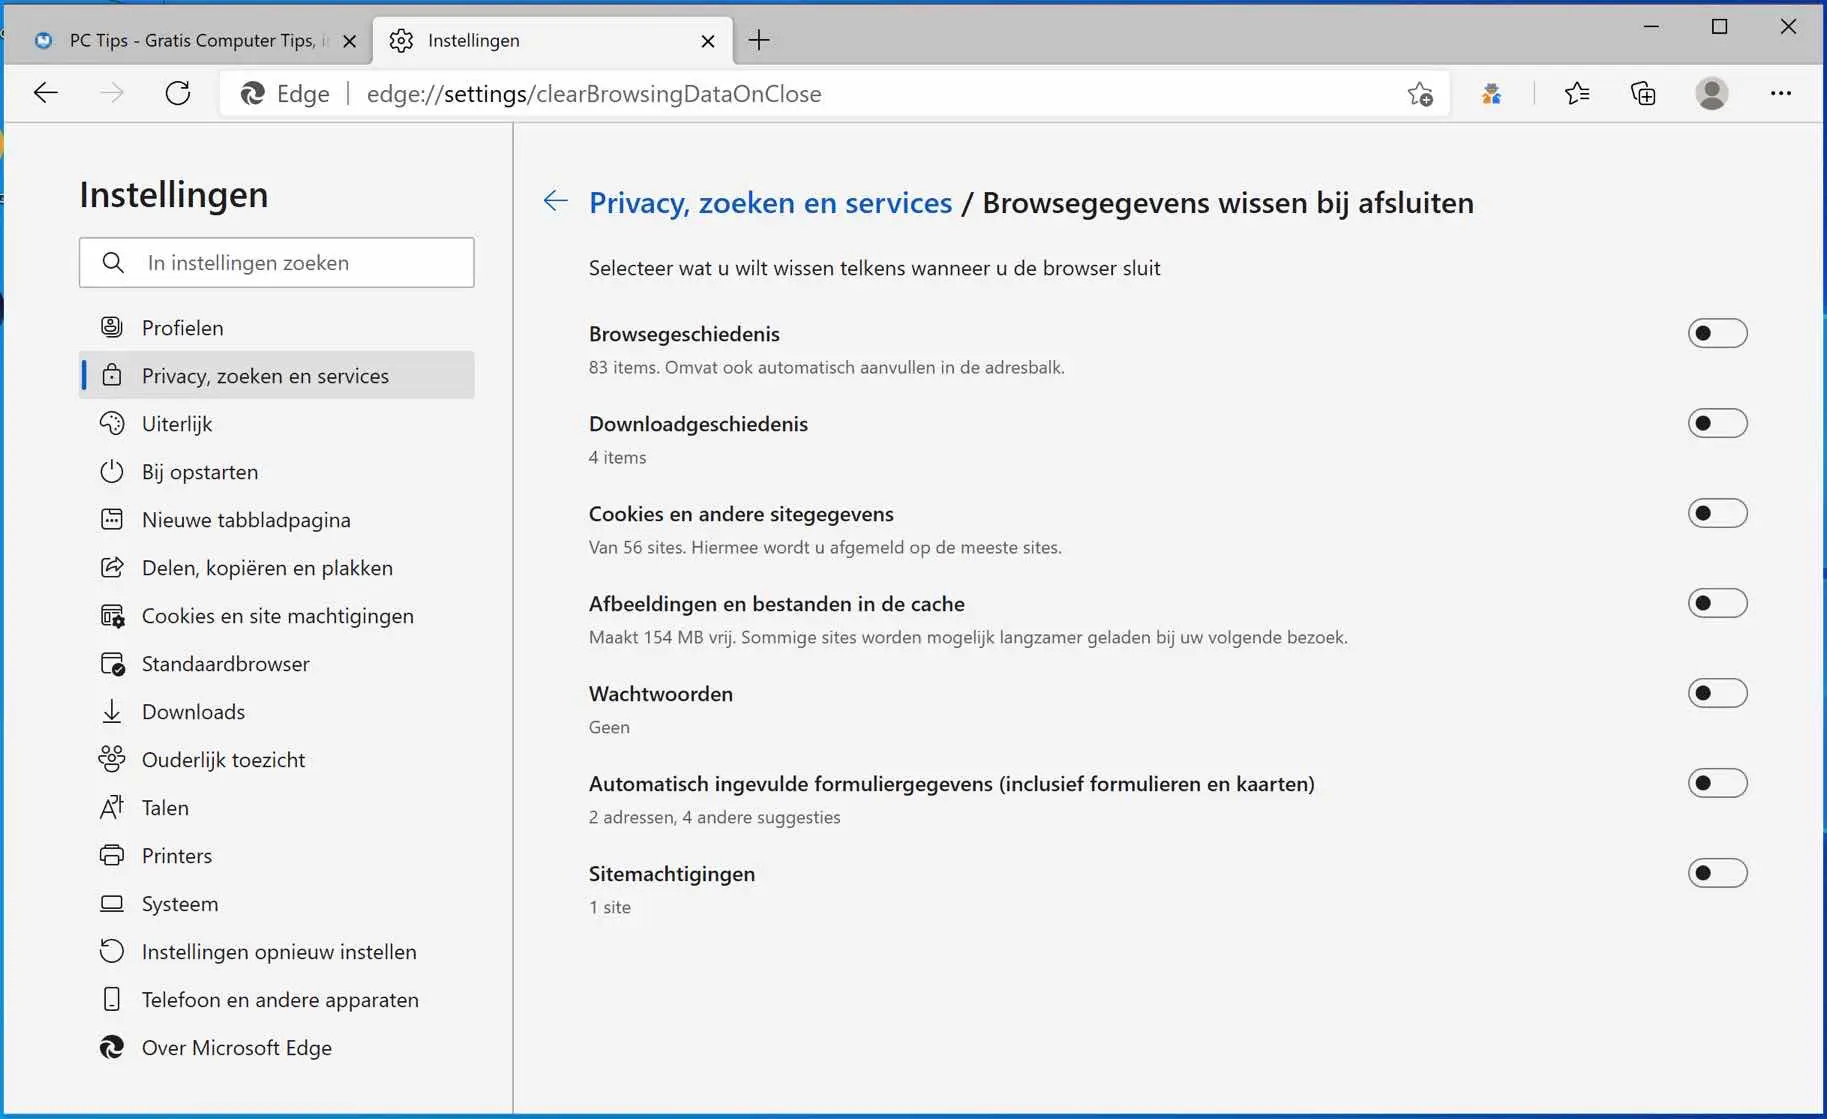Open the Privacy, zoeken en services breadcrumb link
The height and width of the screenshot is (1119, 1827).
pos(770,202)
